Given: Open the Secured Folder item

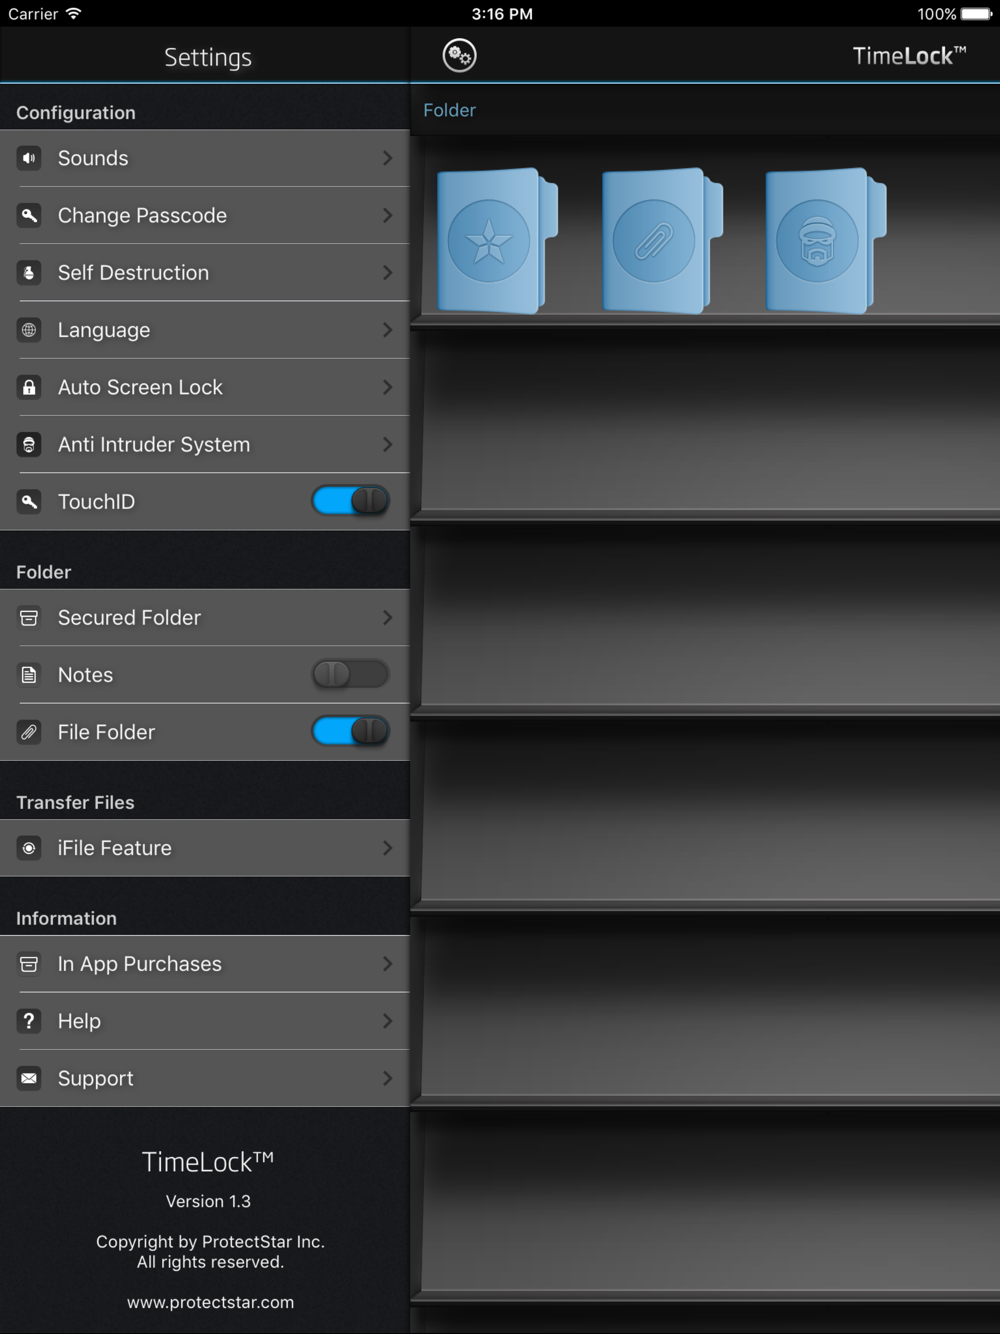Looking at the screenshot, I should [205, 618].
